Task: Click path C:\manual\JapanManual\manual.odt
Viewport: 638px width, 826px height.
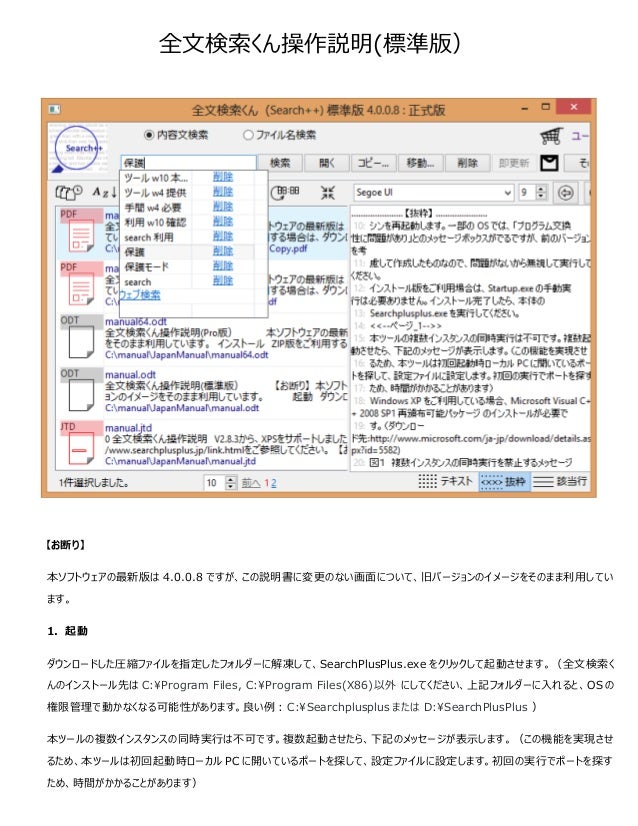Action: tap(182, 408)
